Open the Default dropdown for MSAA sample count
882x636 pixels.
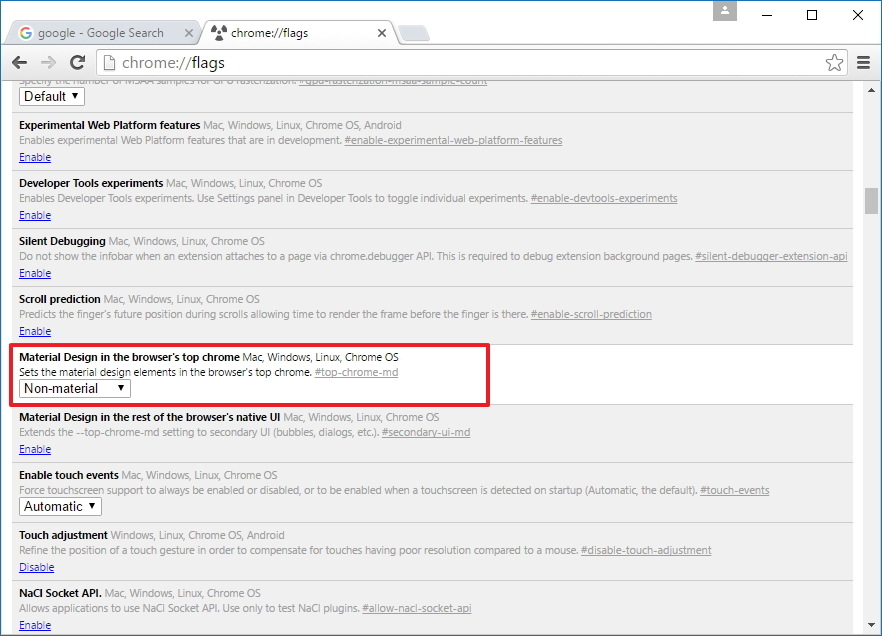click(52, 96)
